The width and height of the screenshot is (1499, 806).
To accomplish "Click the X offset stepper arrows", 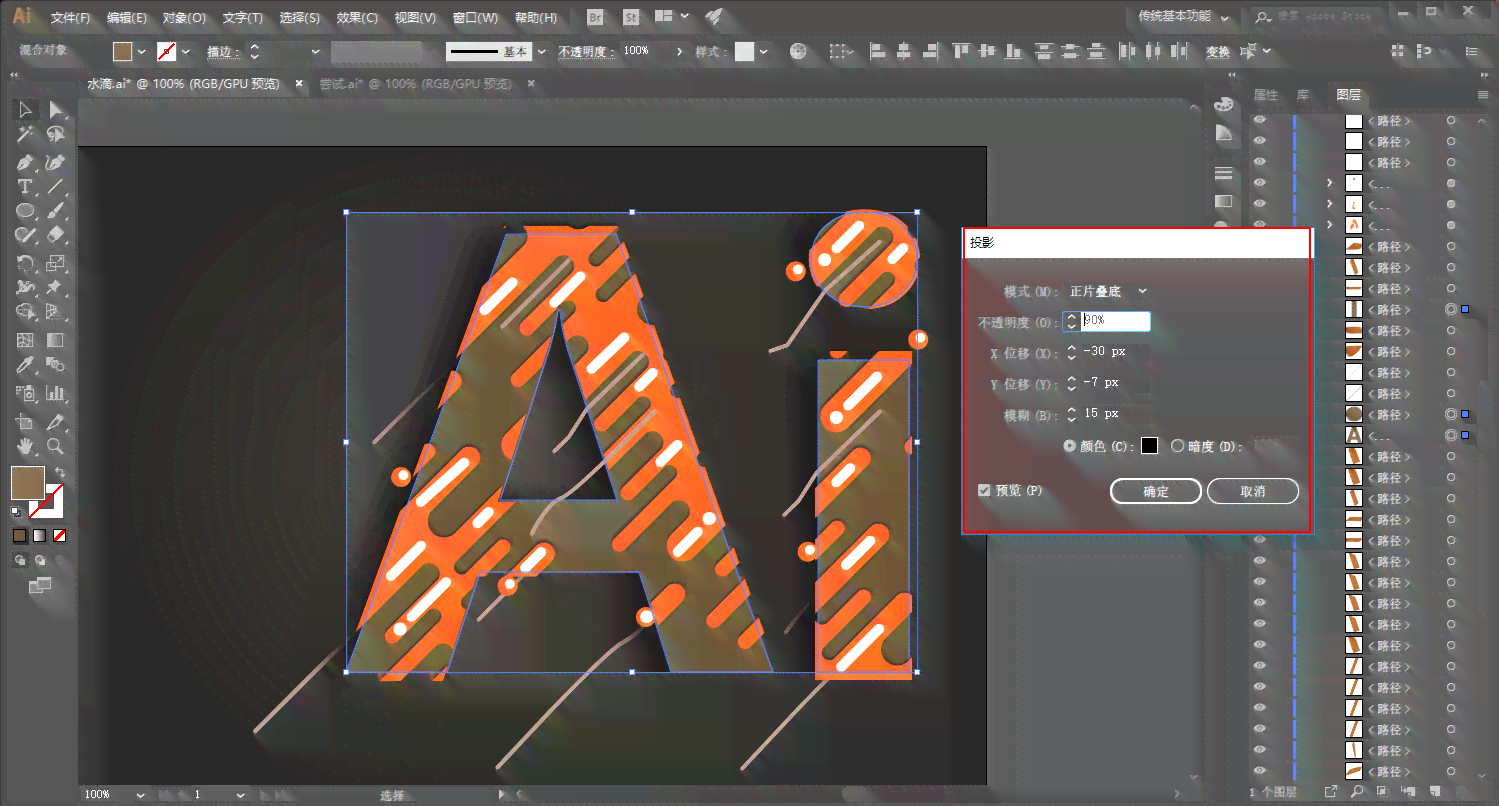I will [1072, 352].
